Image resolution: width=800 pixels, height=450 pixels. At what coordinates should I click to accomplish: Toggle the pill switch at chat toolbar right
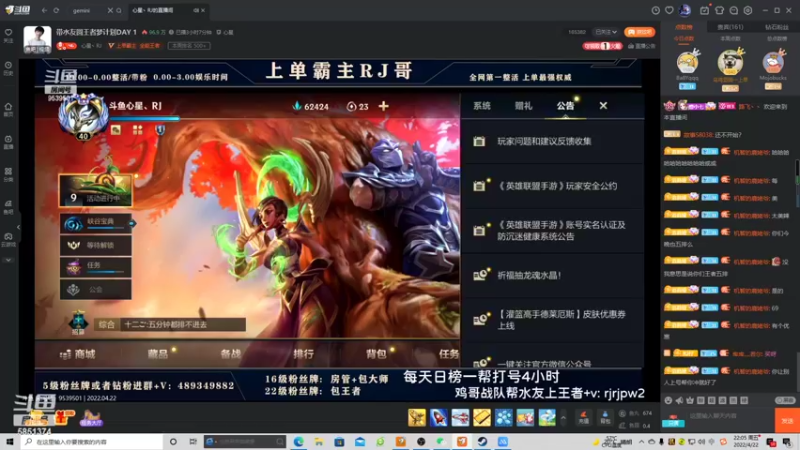tap(785, 401)
